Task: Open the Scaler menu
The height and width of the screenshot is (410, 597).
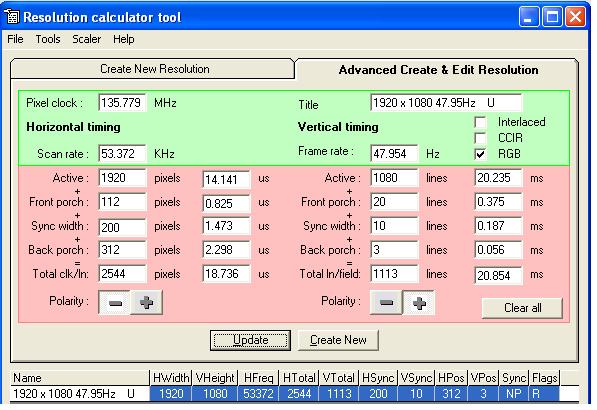Action: pos(86,39)
